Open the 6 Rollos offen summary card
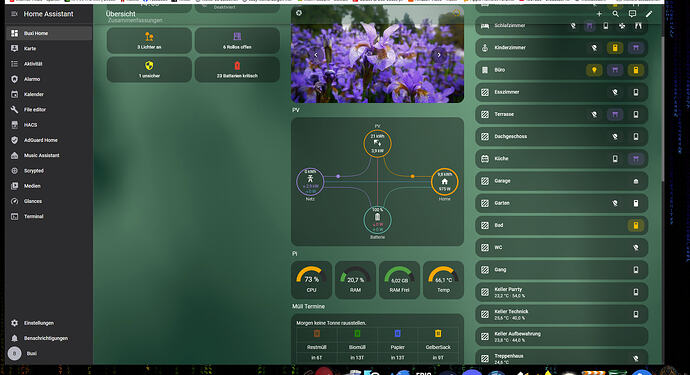 [237, 40]
